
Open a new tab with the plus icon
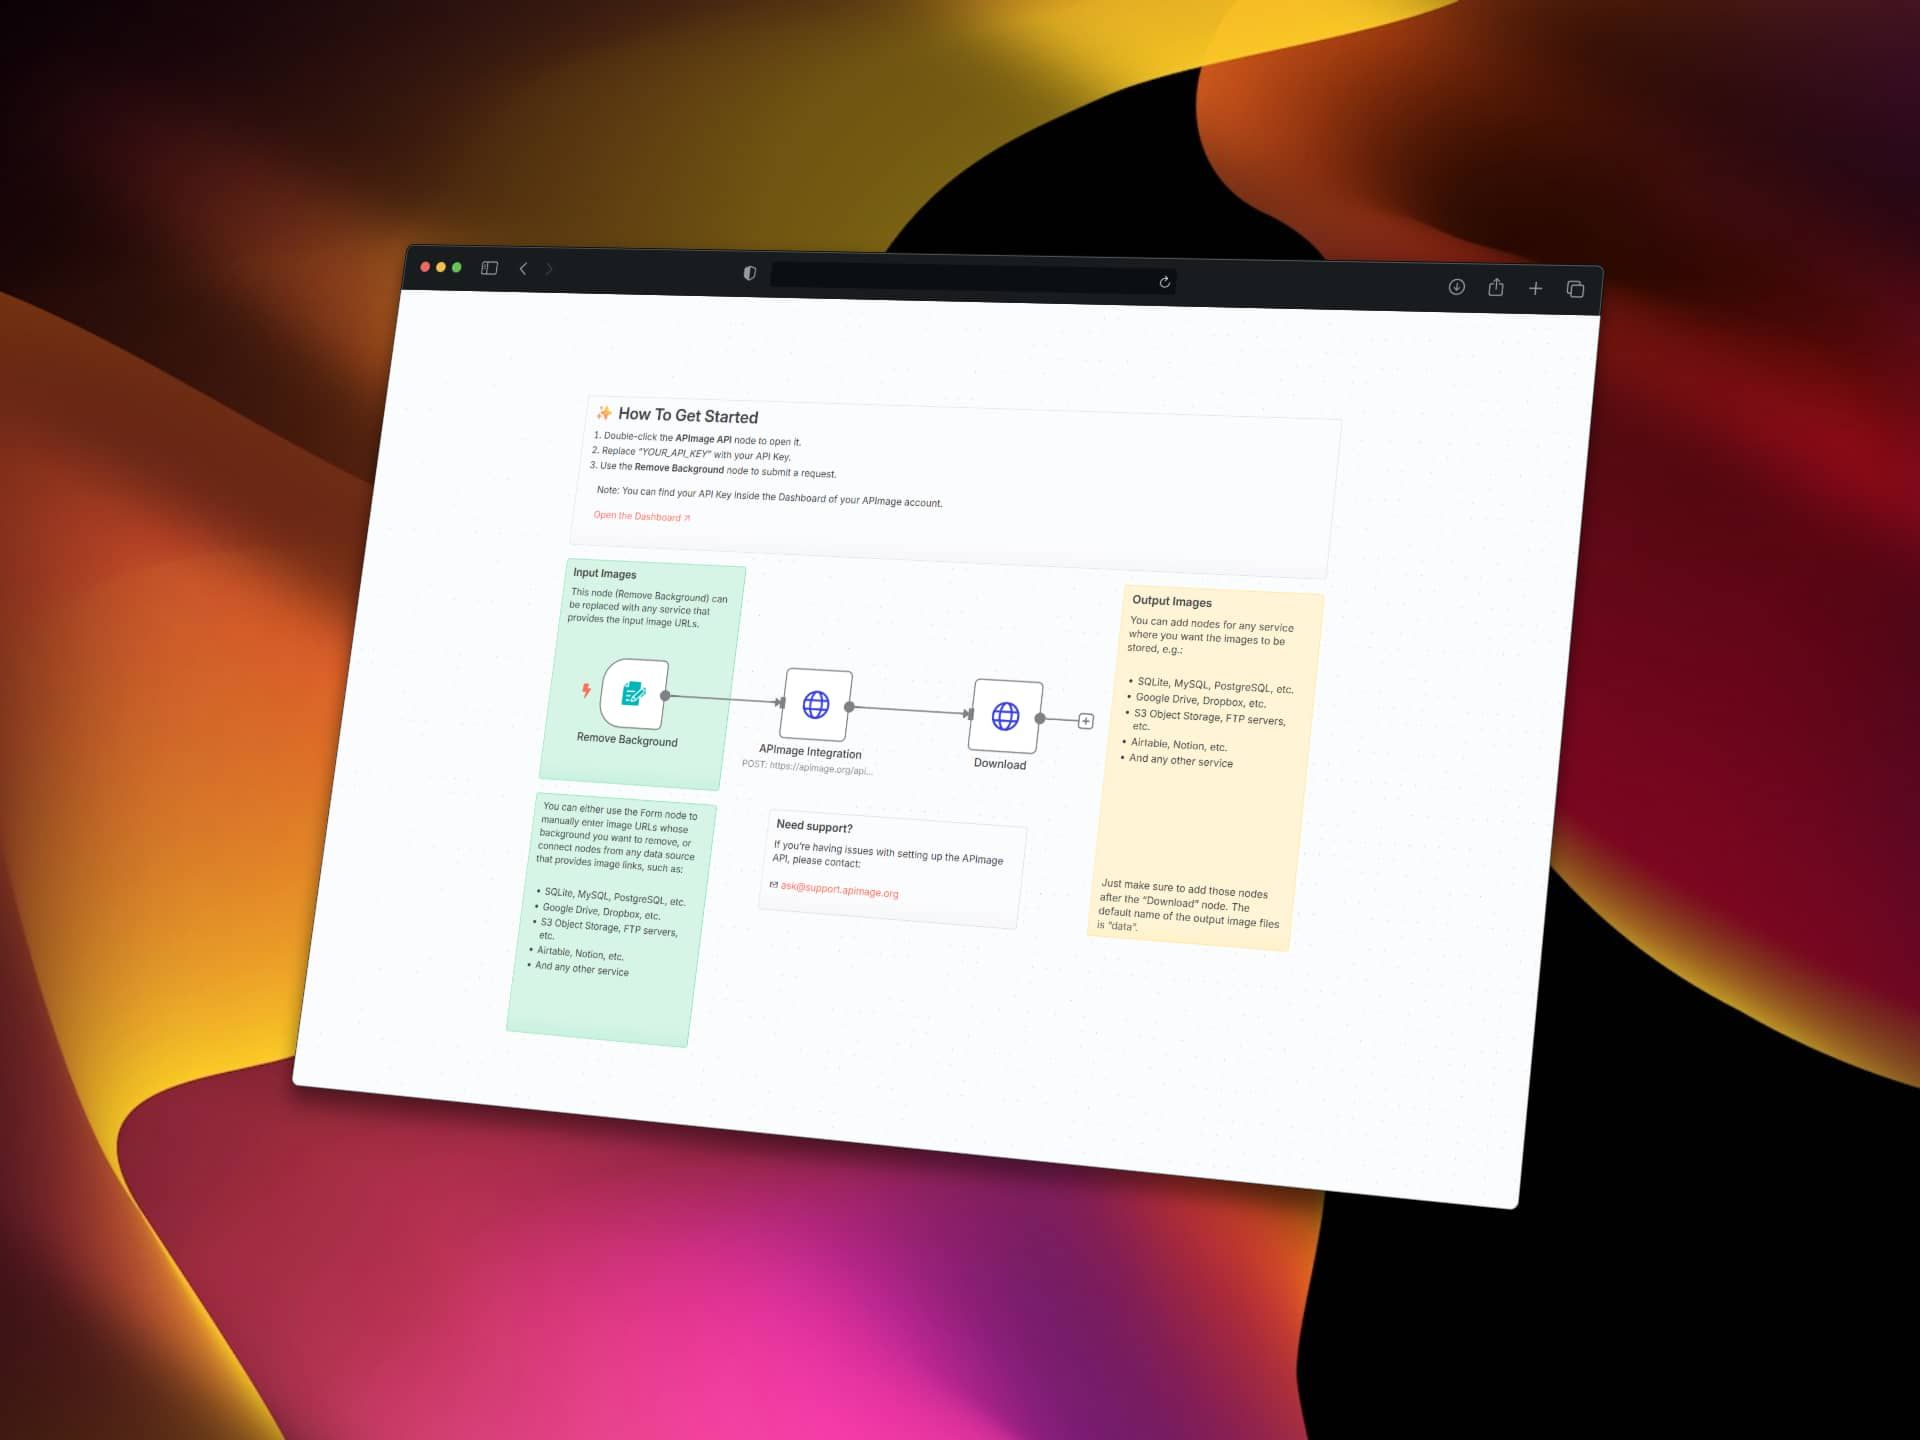tap(1535, 289)
